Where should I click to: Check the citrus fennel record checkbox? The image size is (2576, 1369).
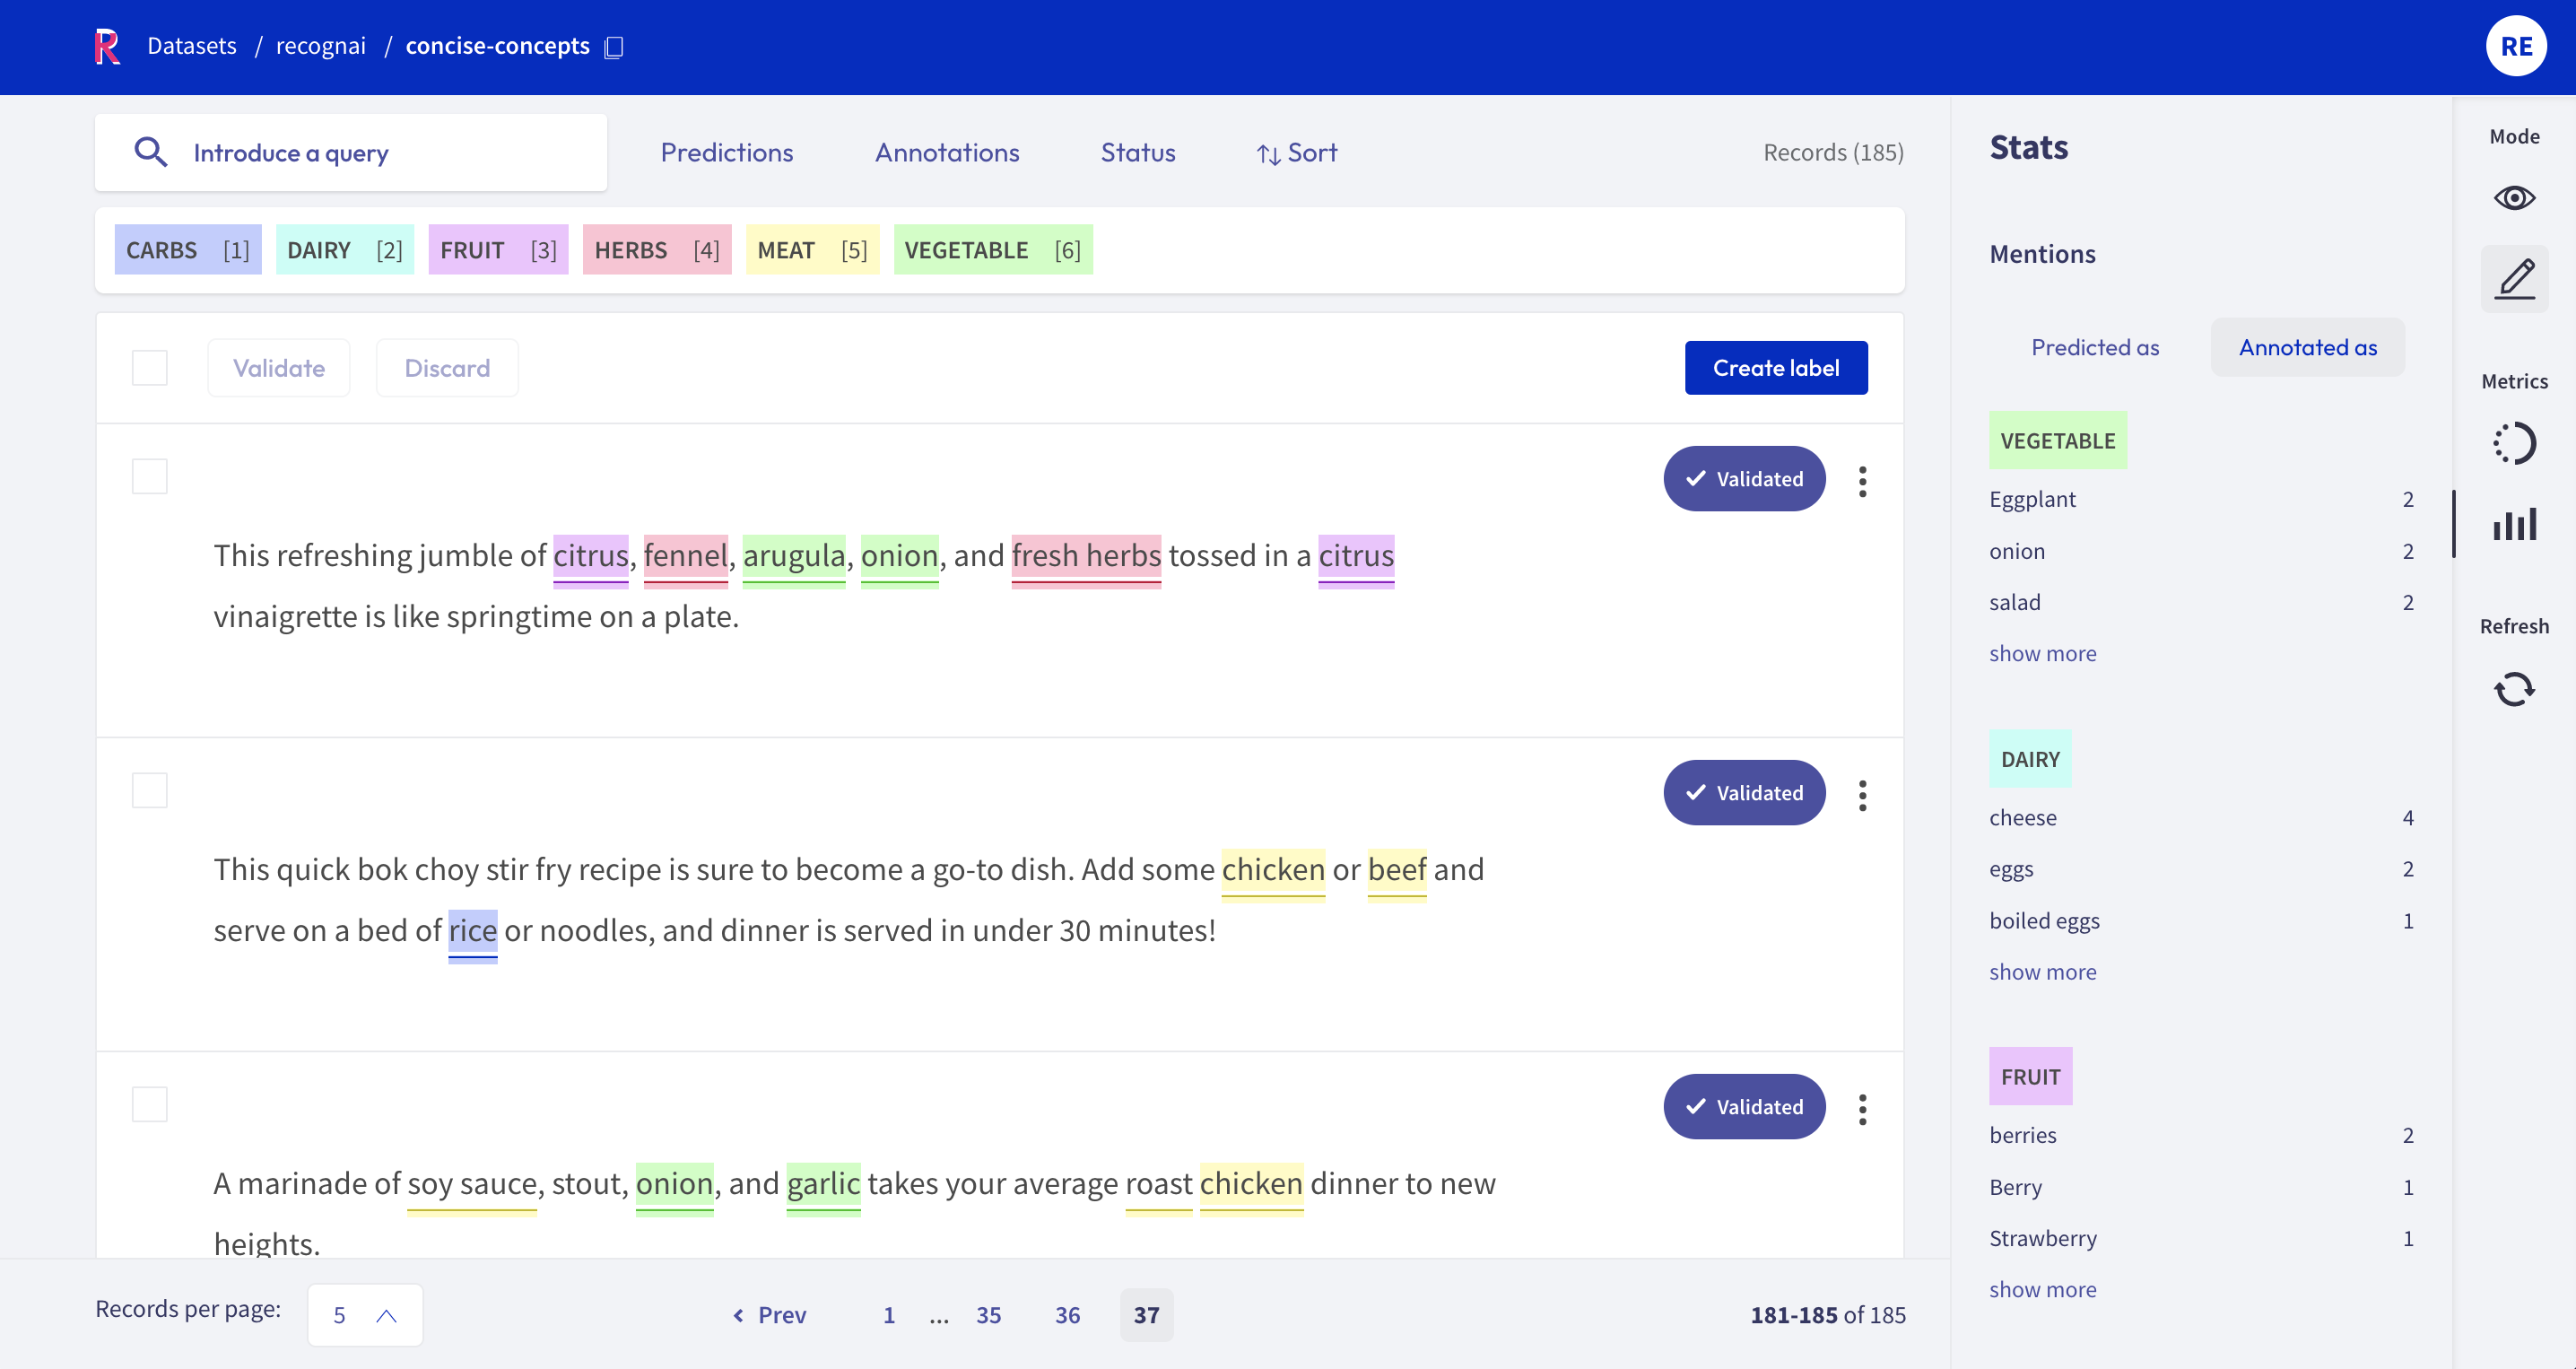click(x=150, y=476)
